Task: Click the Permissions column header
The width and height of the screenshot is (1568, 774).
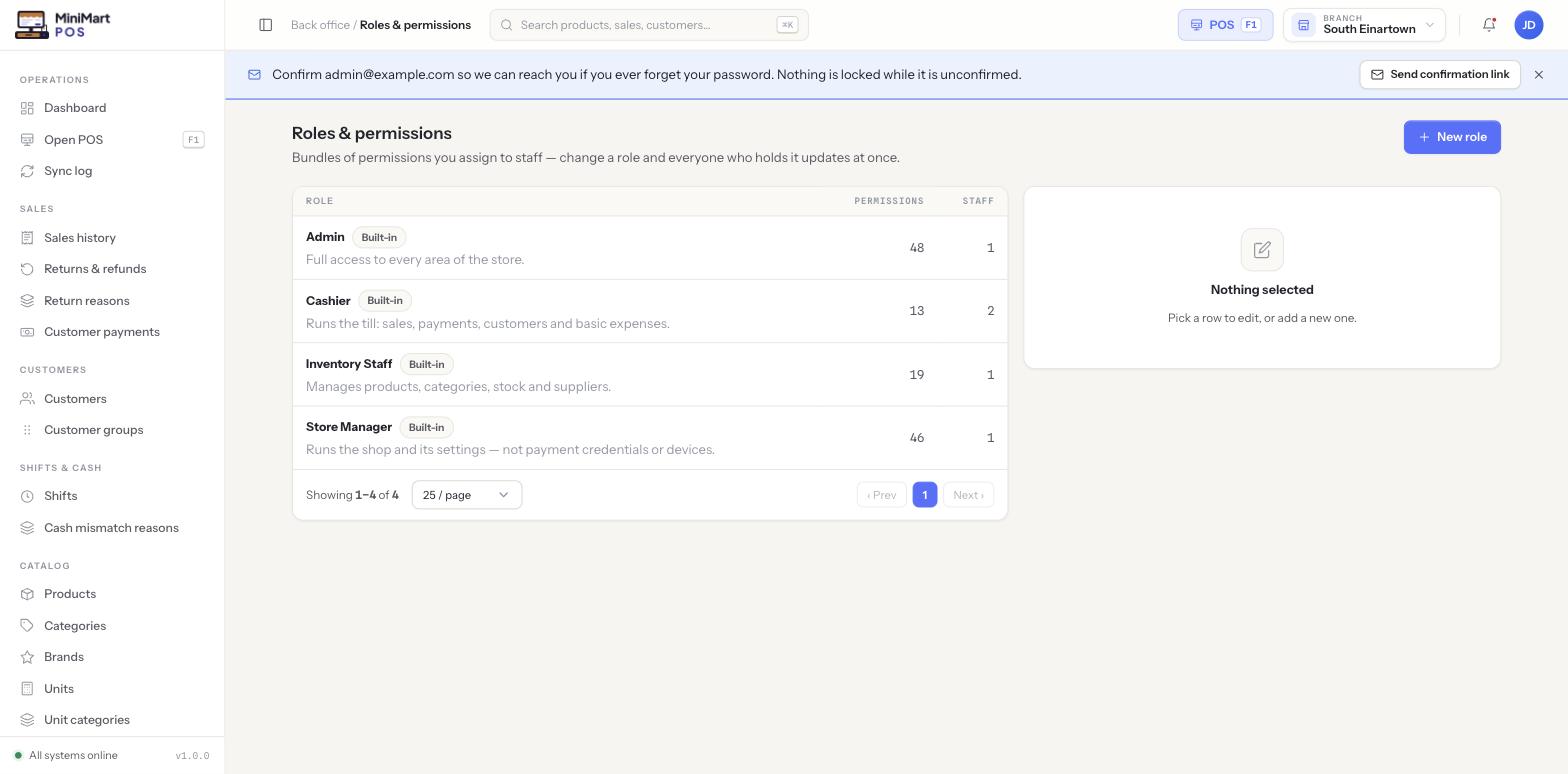Action: [x=889, y=201]
